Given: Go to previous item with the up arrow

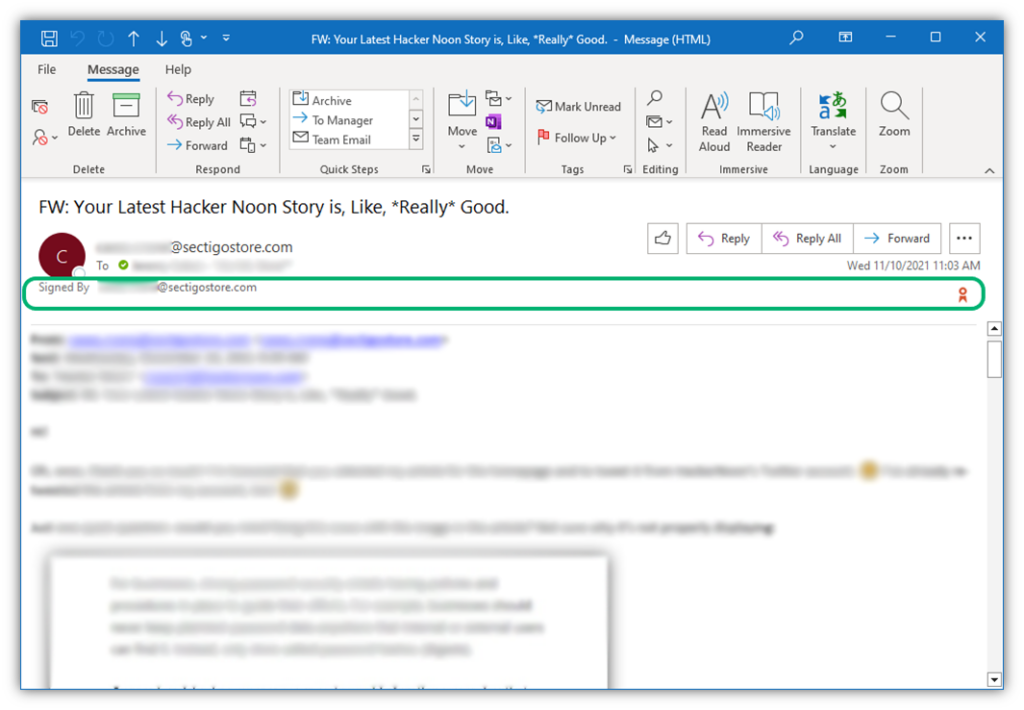Looking at the screenshot, I should click(134, 39).
